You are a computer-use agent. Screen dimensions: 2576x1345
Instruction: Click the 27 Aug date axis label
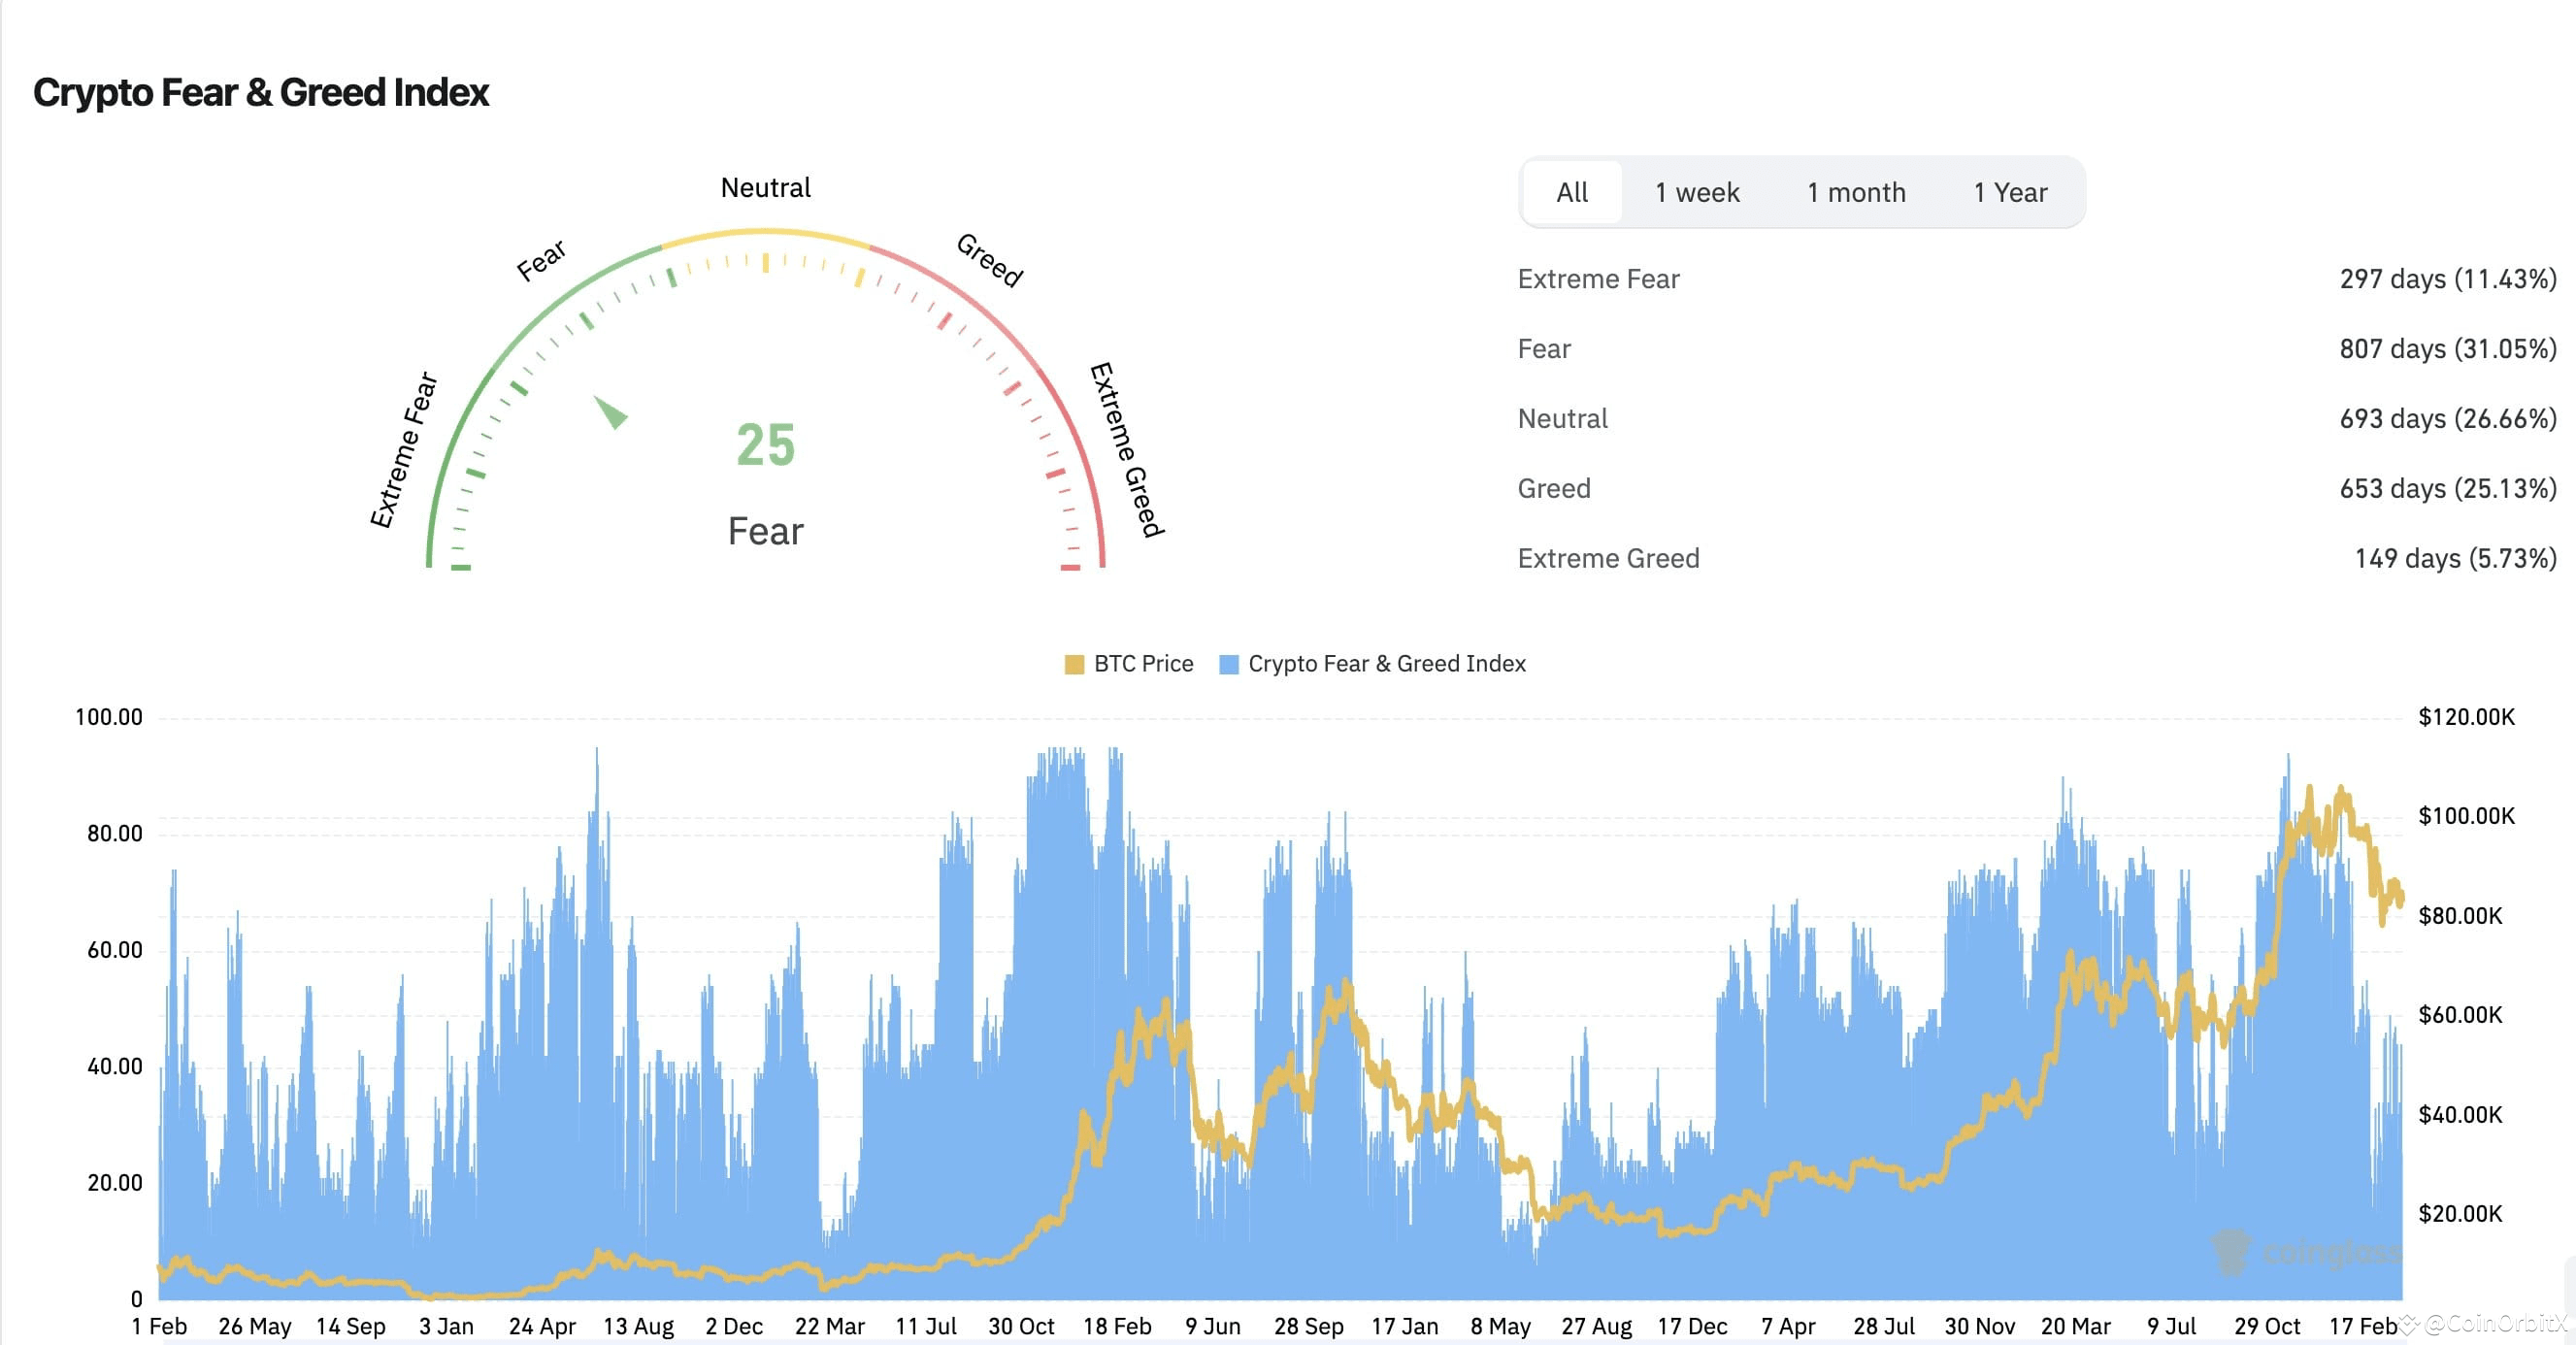1596,1327
